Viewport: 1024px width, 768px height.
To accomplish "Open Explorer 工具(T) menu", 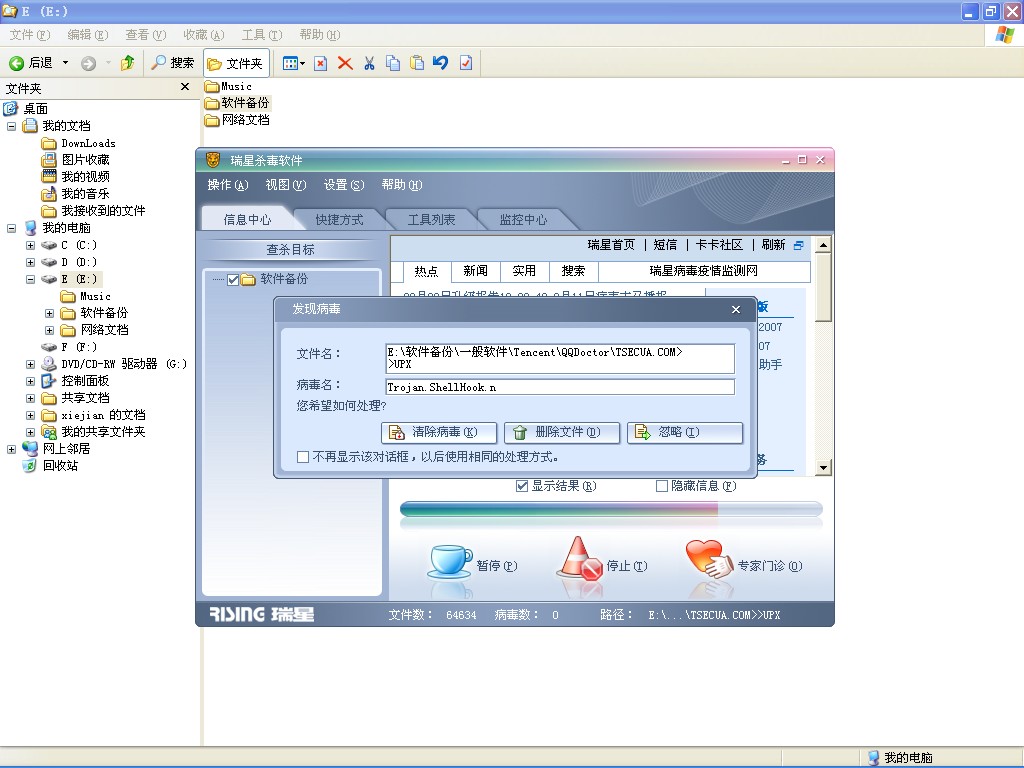I will coord(262,35).
